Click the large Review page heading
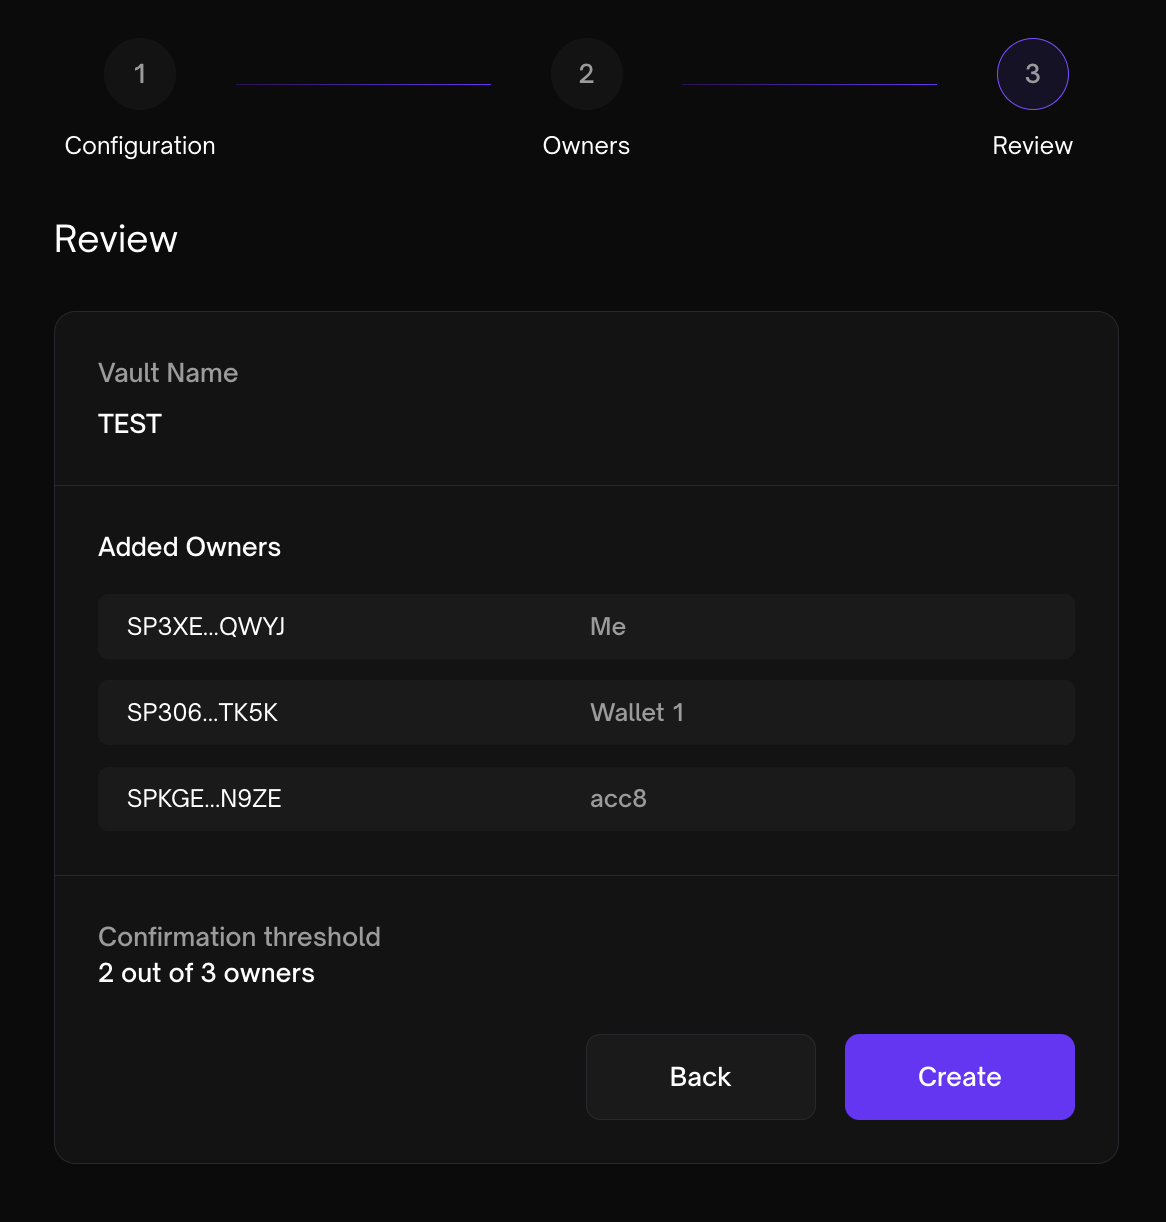Image resolution: width=1166 pixels, height=1222 pixels. click(x=116, y=239)
